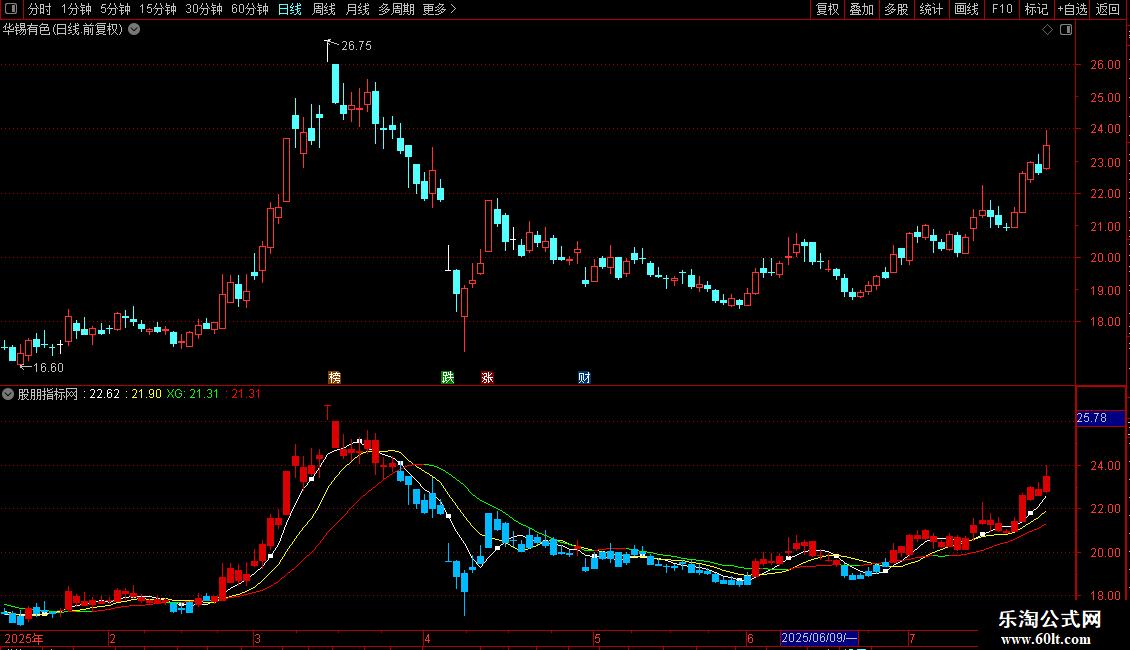Viewport: 1130px width, 650px height.
Task: Click month 3 on the time axis
Action: click(257, 638)
